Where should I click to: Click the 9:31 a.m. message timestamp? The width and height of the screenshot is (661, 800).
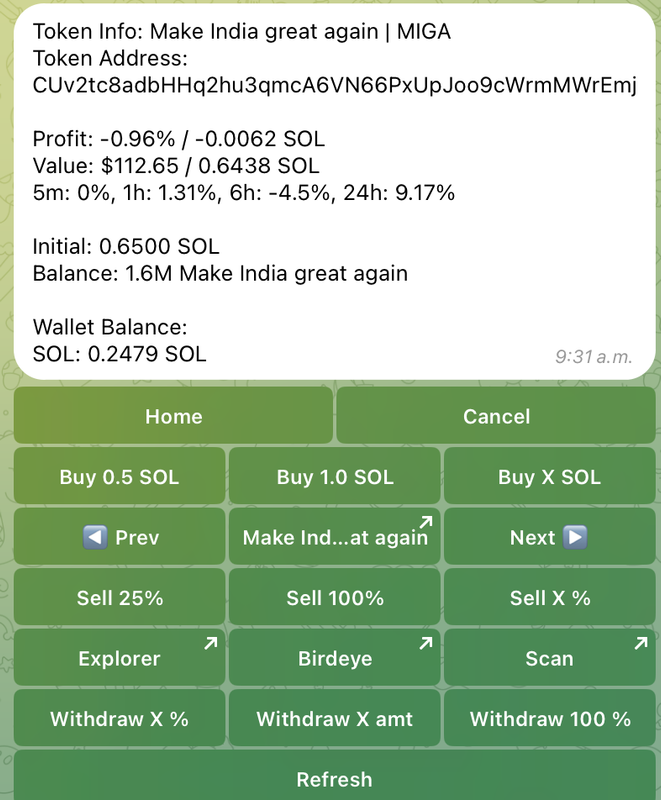click(594, 357)
